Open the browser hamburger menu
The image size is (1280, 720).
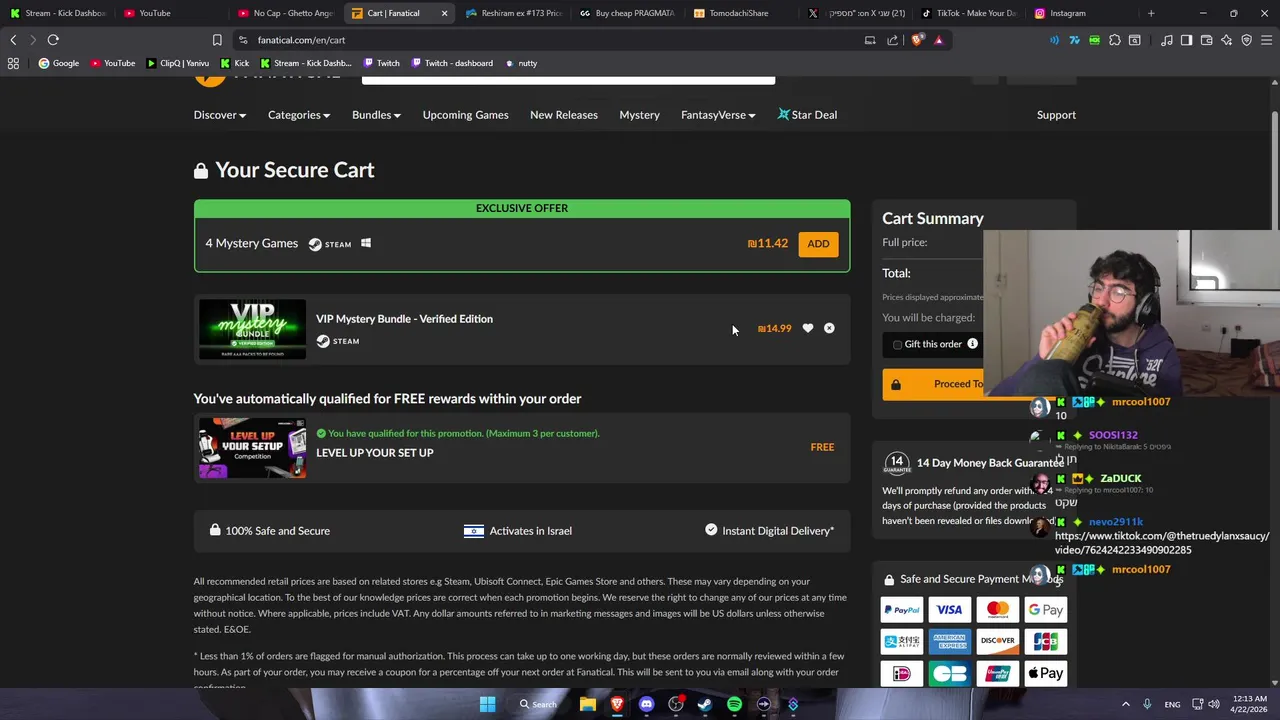pos(1267,40)
